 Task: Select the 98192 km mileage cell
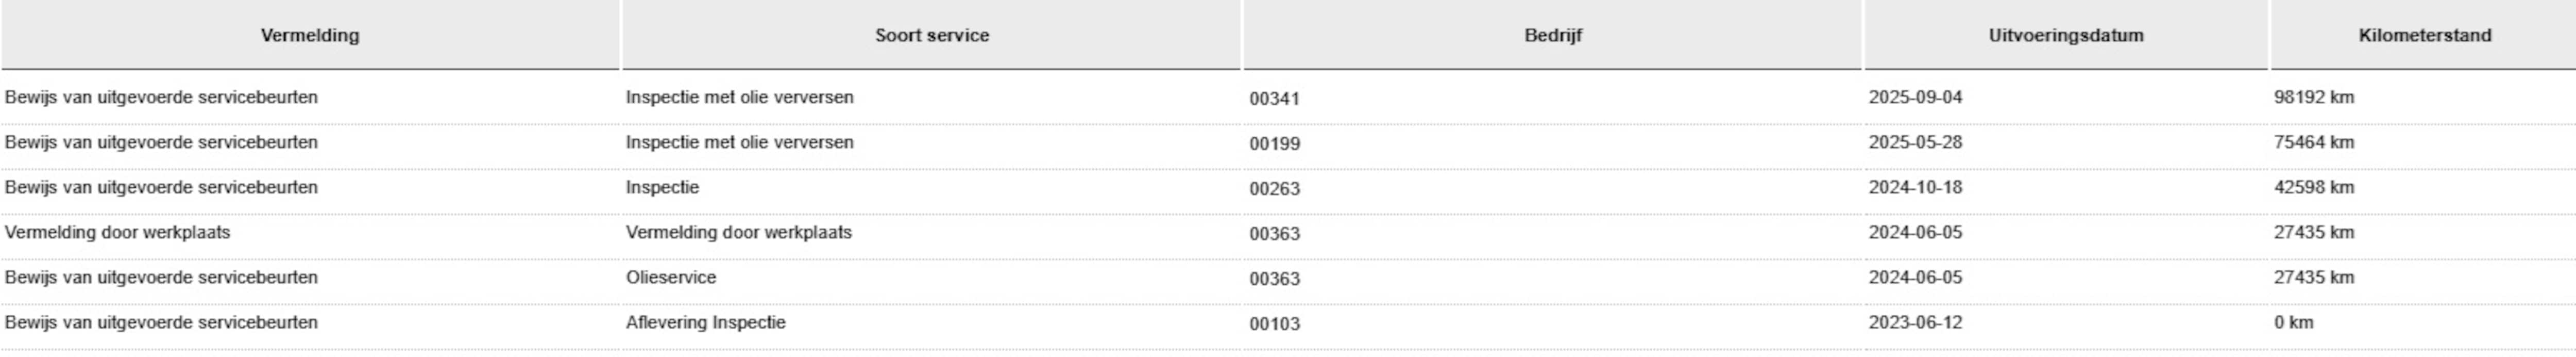(x=2313, y=98)
